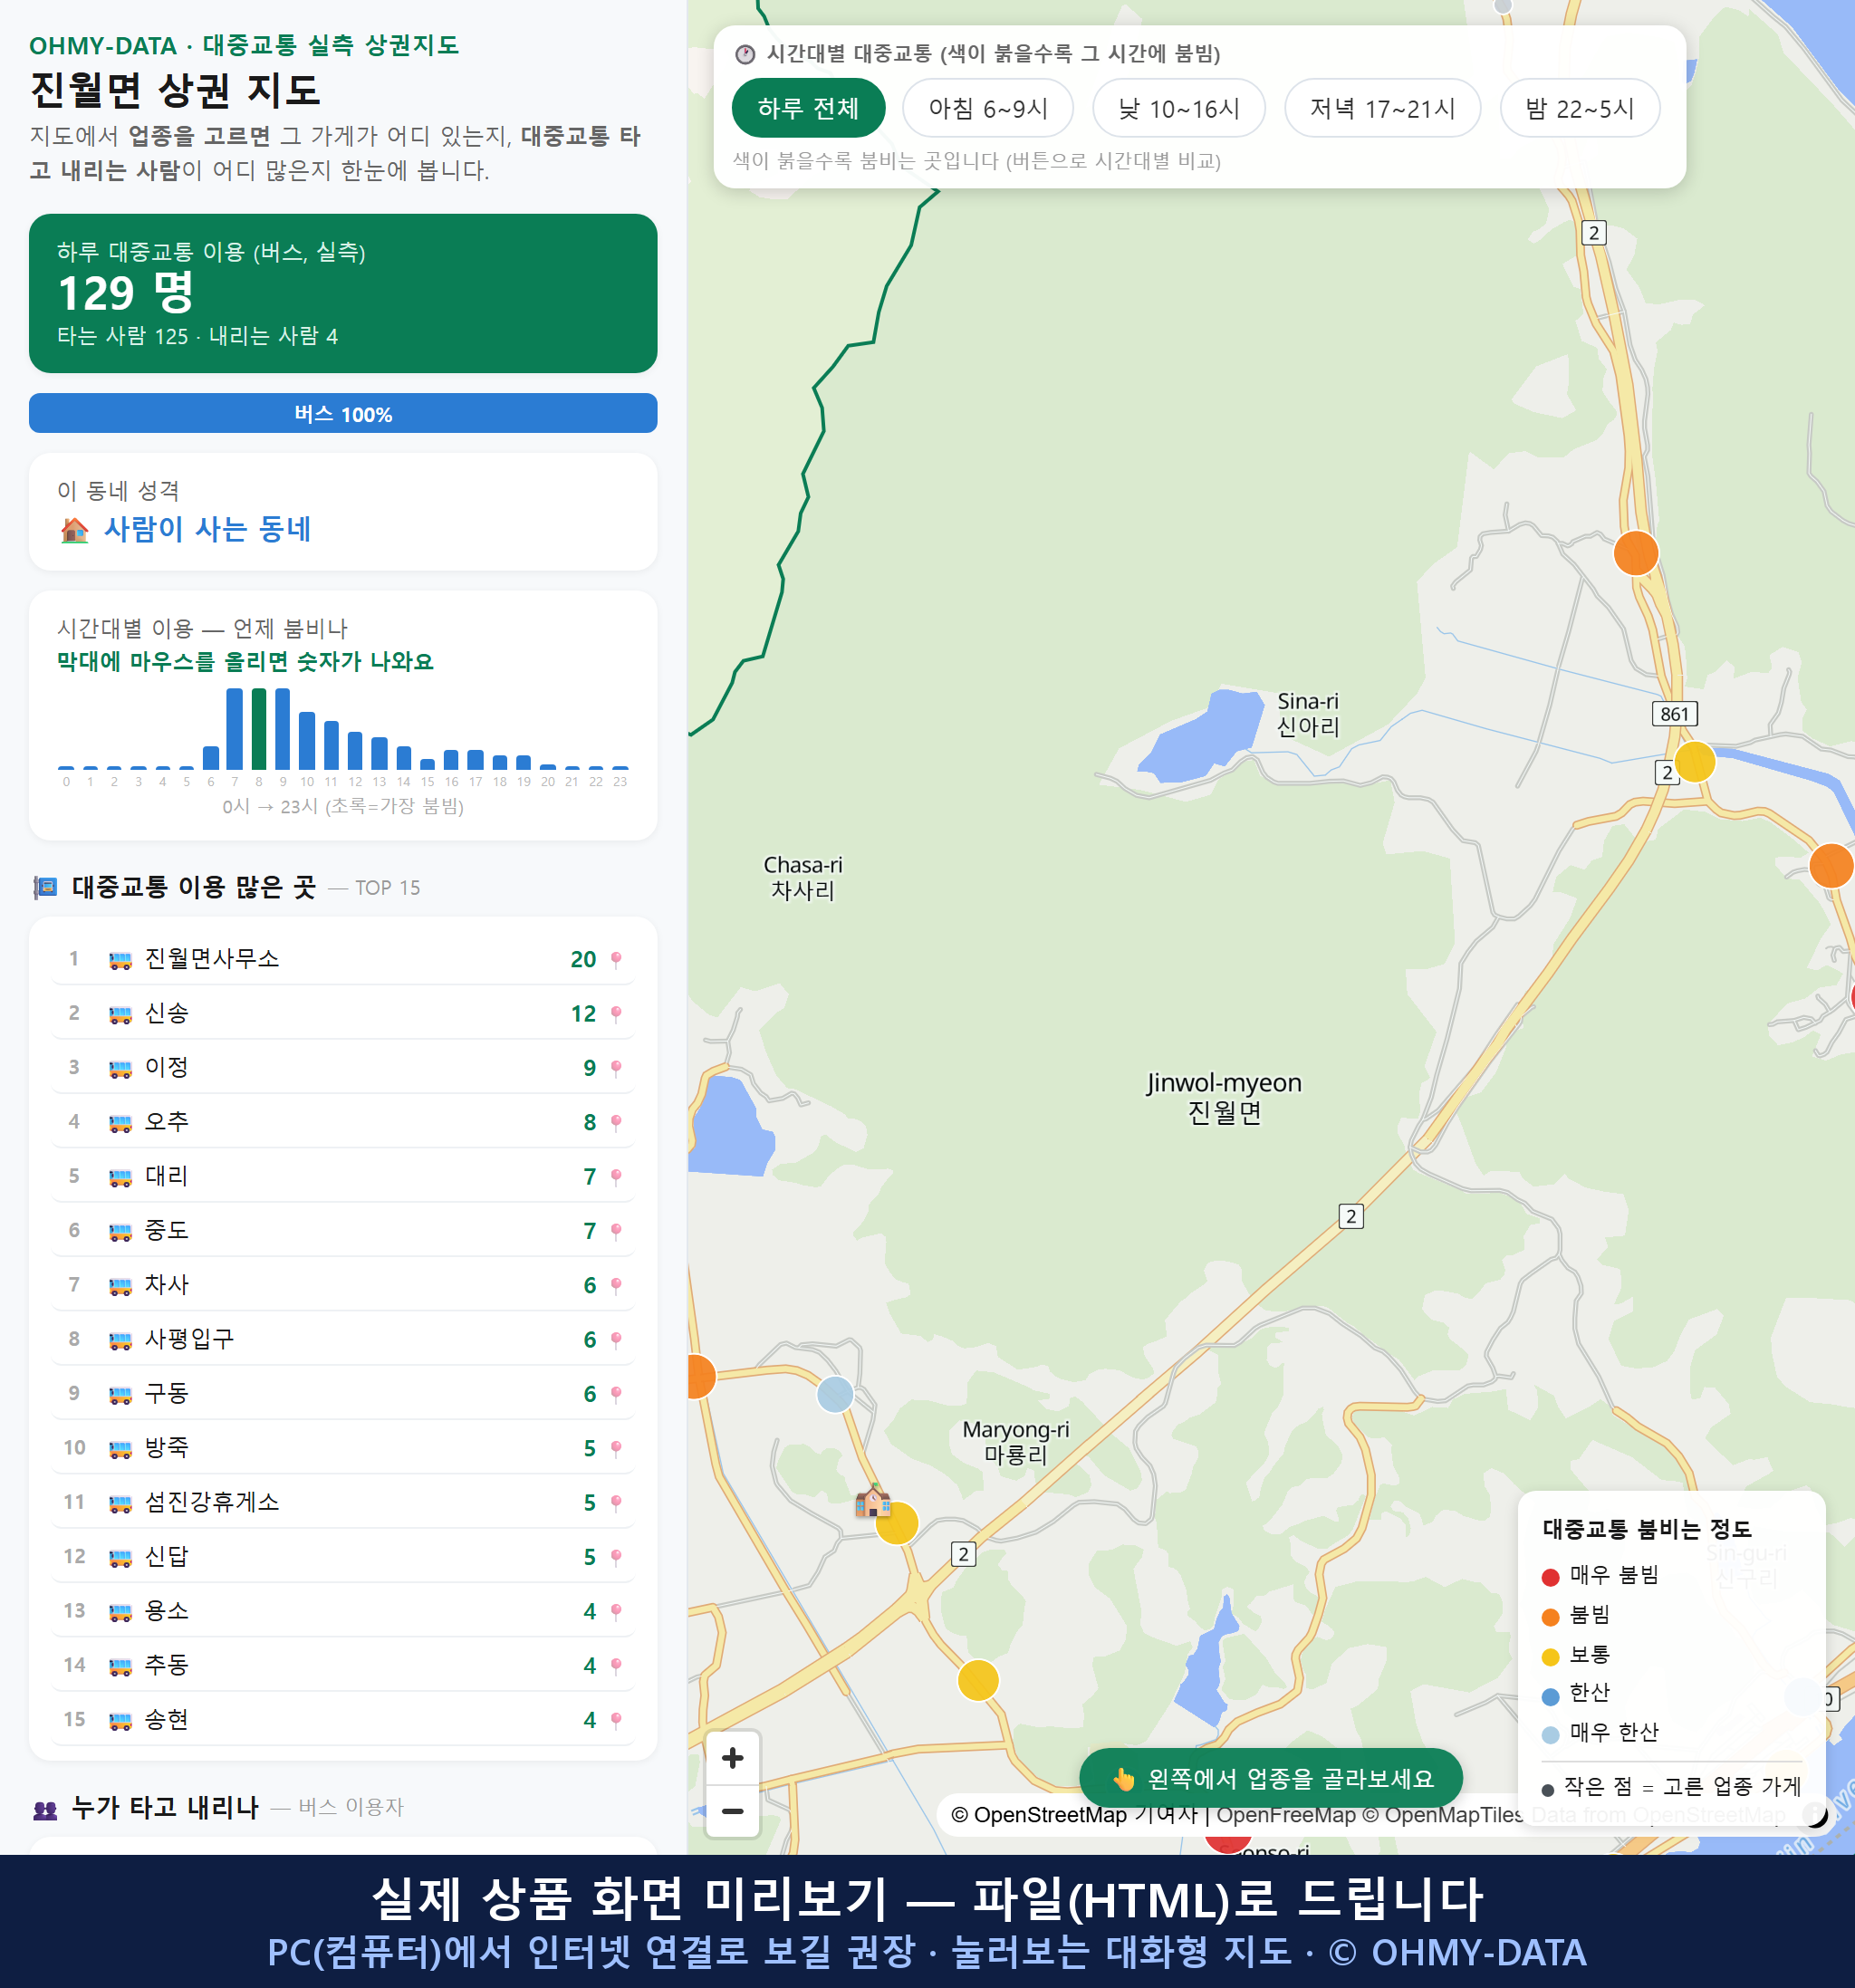This screenshot has width=1855, height=1988.
Task: Click the pin icon for 이정
Action: 616,1068
